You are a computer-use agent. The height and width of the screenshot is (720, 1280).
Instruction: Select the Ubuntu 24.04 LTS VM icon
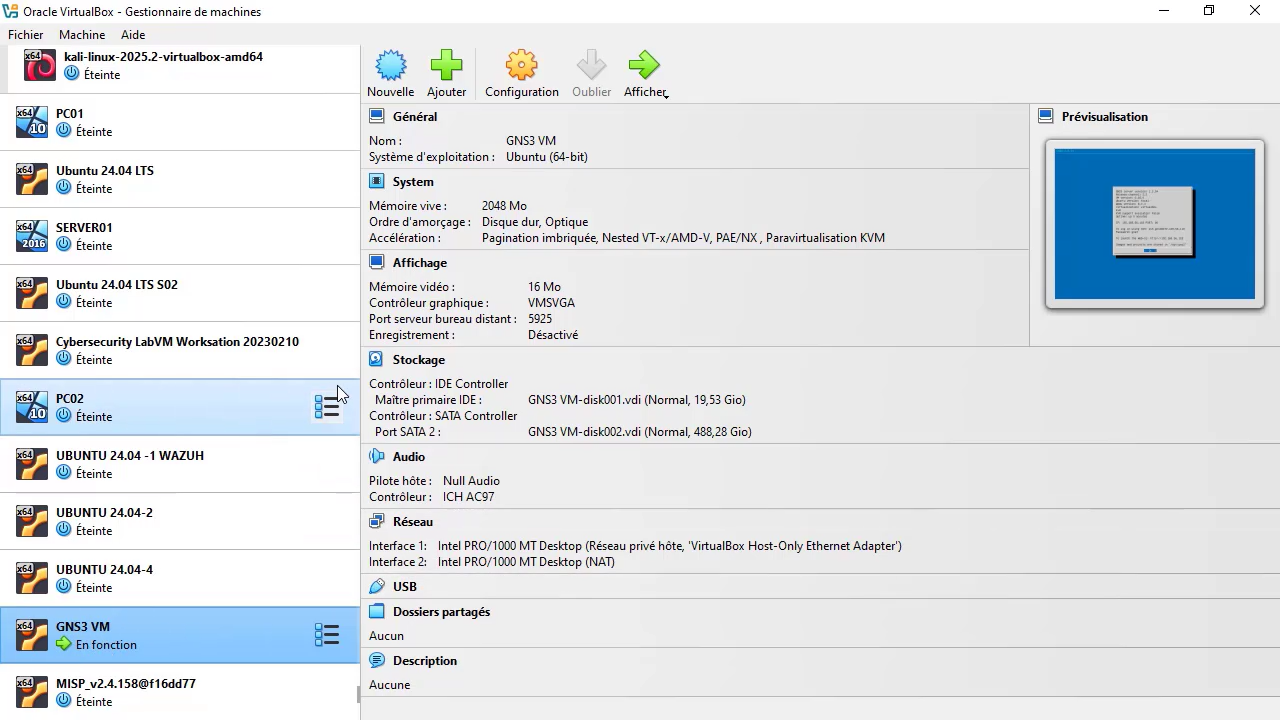pos(32,180)
